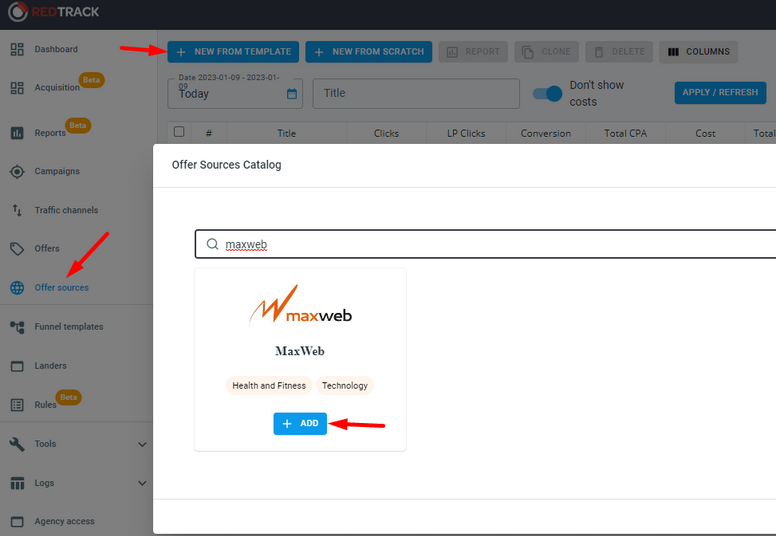
Task: Click the Agency access icon
Action: tap(17, 521)
